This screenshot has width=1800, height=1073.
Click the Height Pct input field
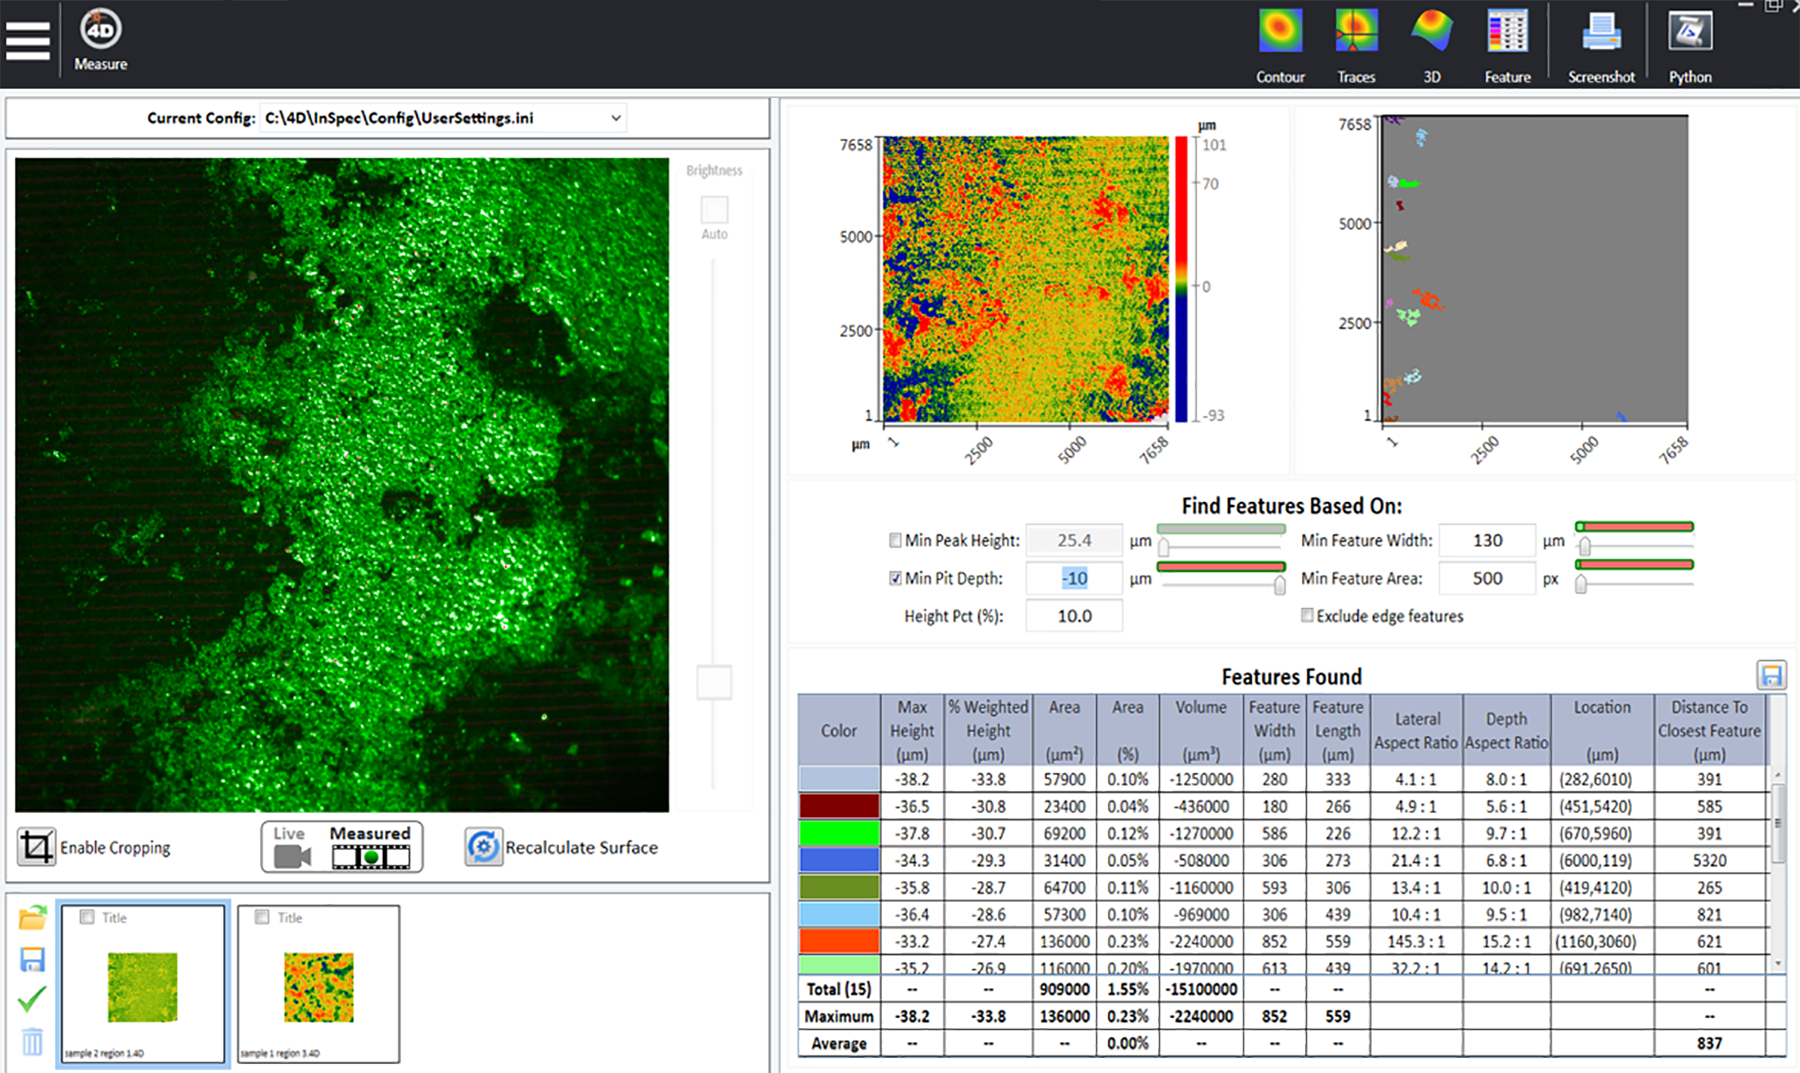click(1074, 616)
